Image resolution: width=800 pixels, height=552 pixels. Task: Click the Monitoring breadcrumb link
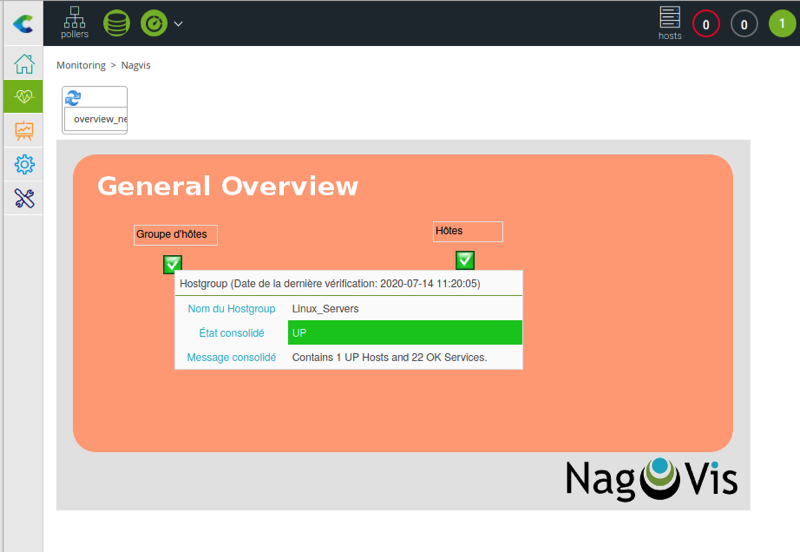[81, 65]
